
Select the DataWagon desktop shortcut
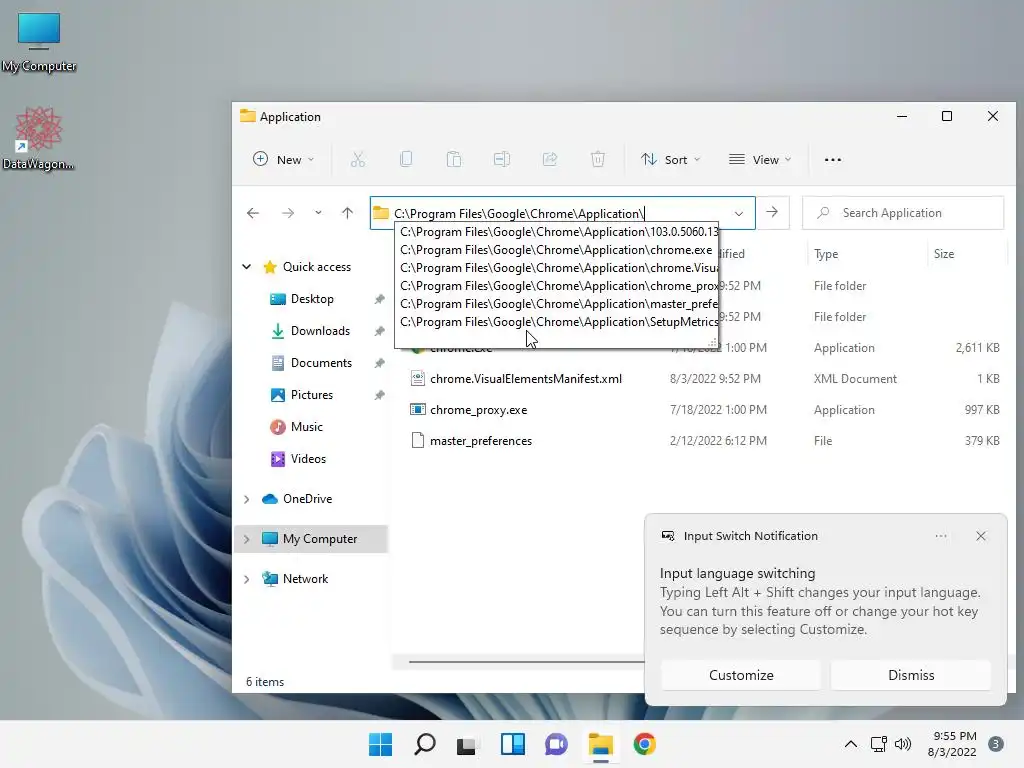pyautogui.click(x=39, y=138)
